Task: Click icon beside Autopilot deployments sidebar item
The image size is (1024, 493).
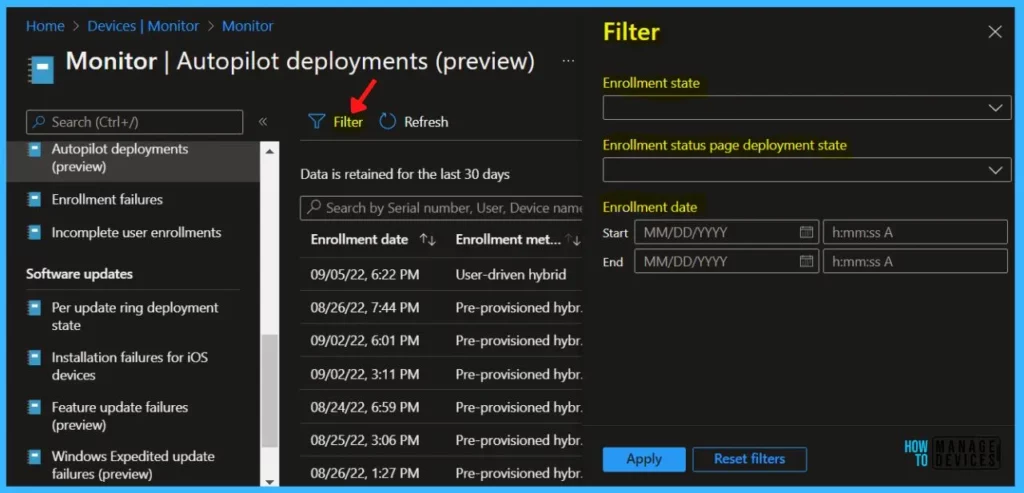Action: (34, 150)
